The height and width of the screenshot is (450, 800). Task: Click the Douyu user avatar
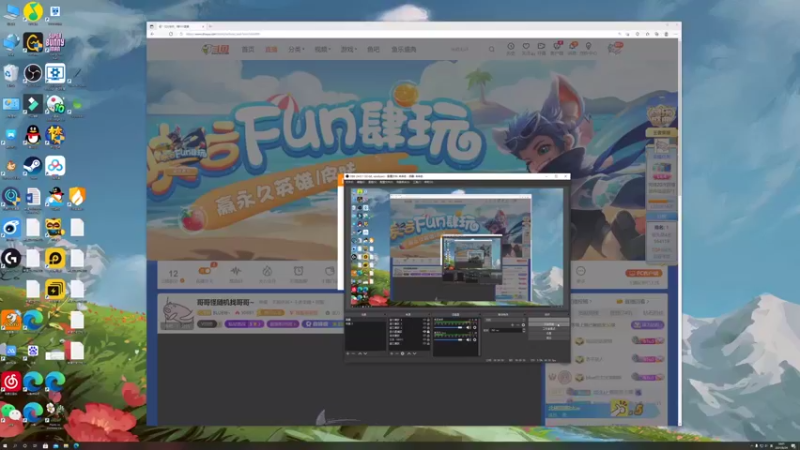click(615, 48)
